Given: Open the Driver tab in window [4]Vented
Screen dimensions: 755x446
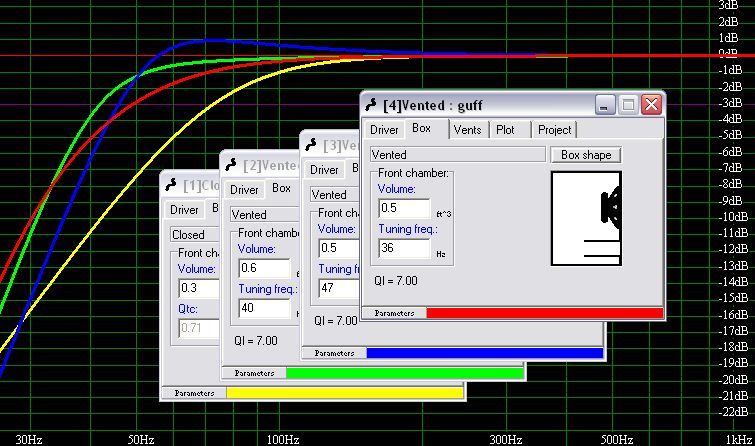Looking at the screenshot, I should (x=384, y=130).
